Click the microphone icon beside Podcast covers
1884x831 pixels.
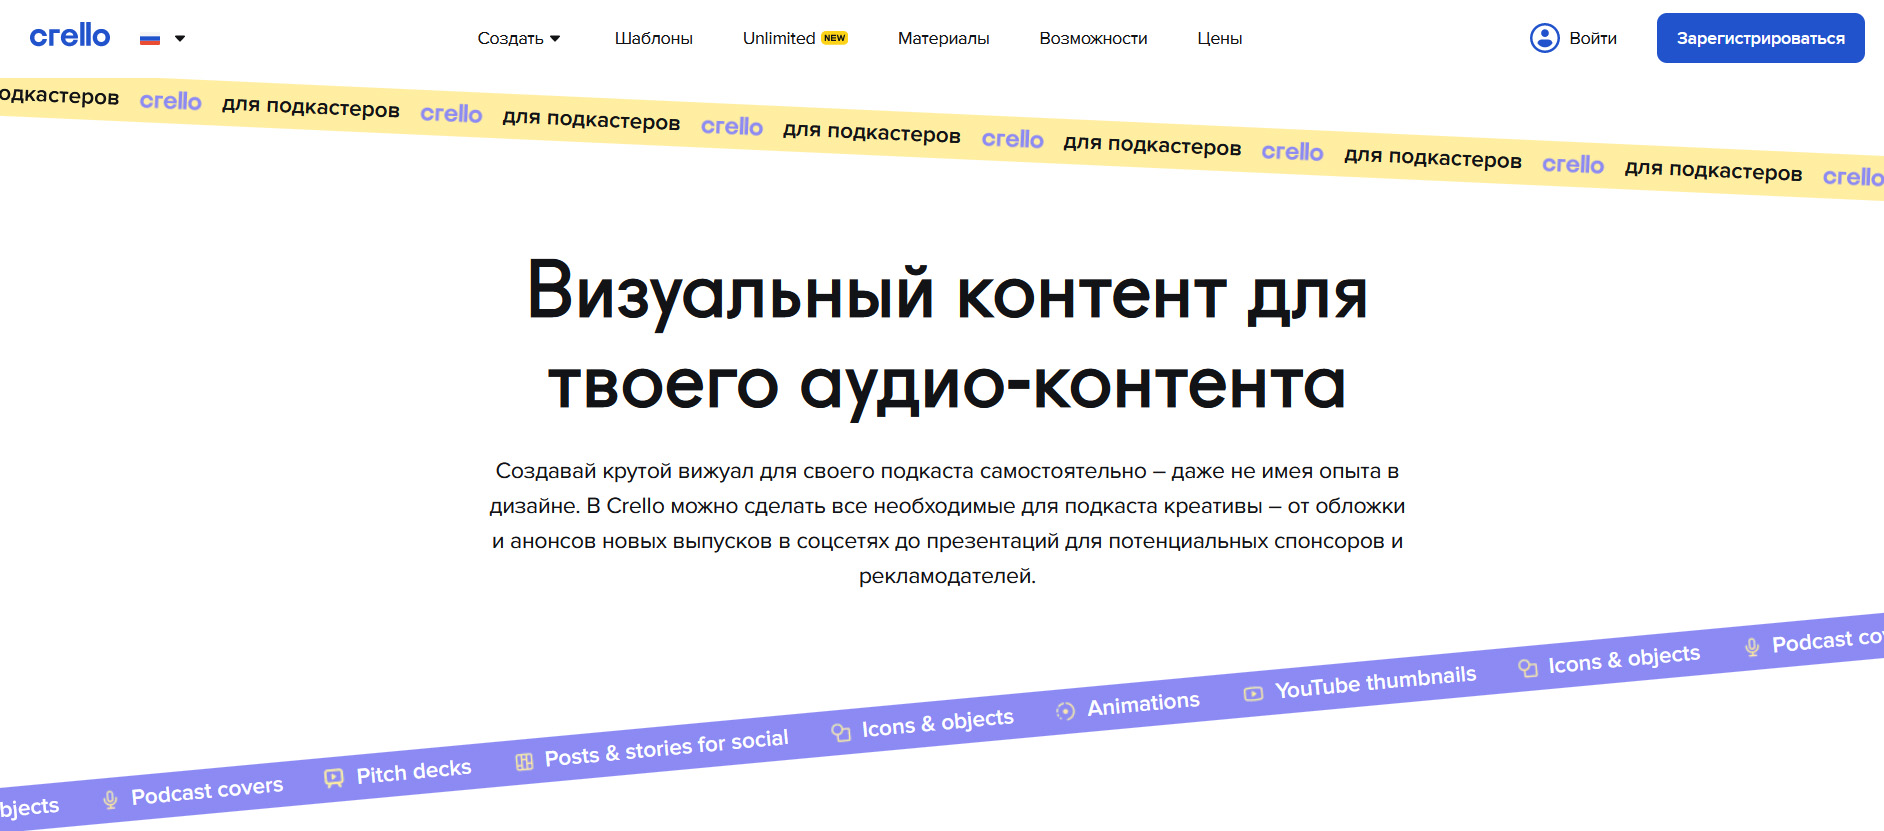(111, 799)
